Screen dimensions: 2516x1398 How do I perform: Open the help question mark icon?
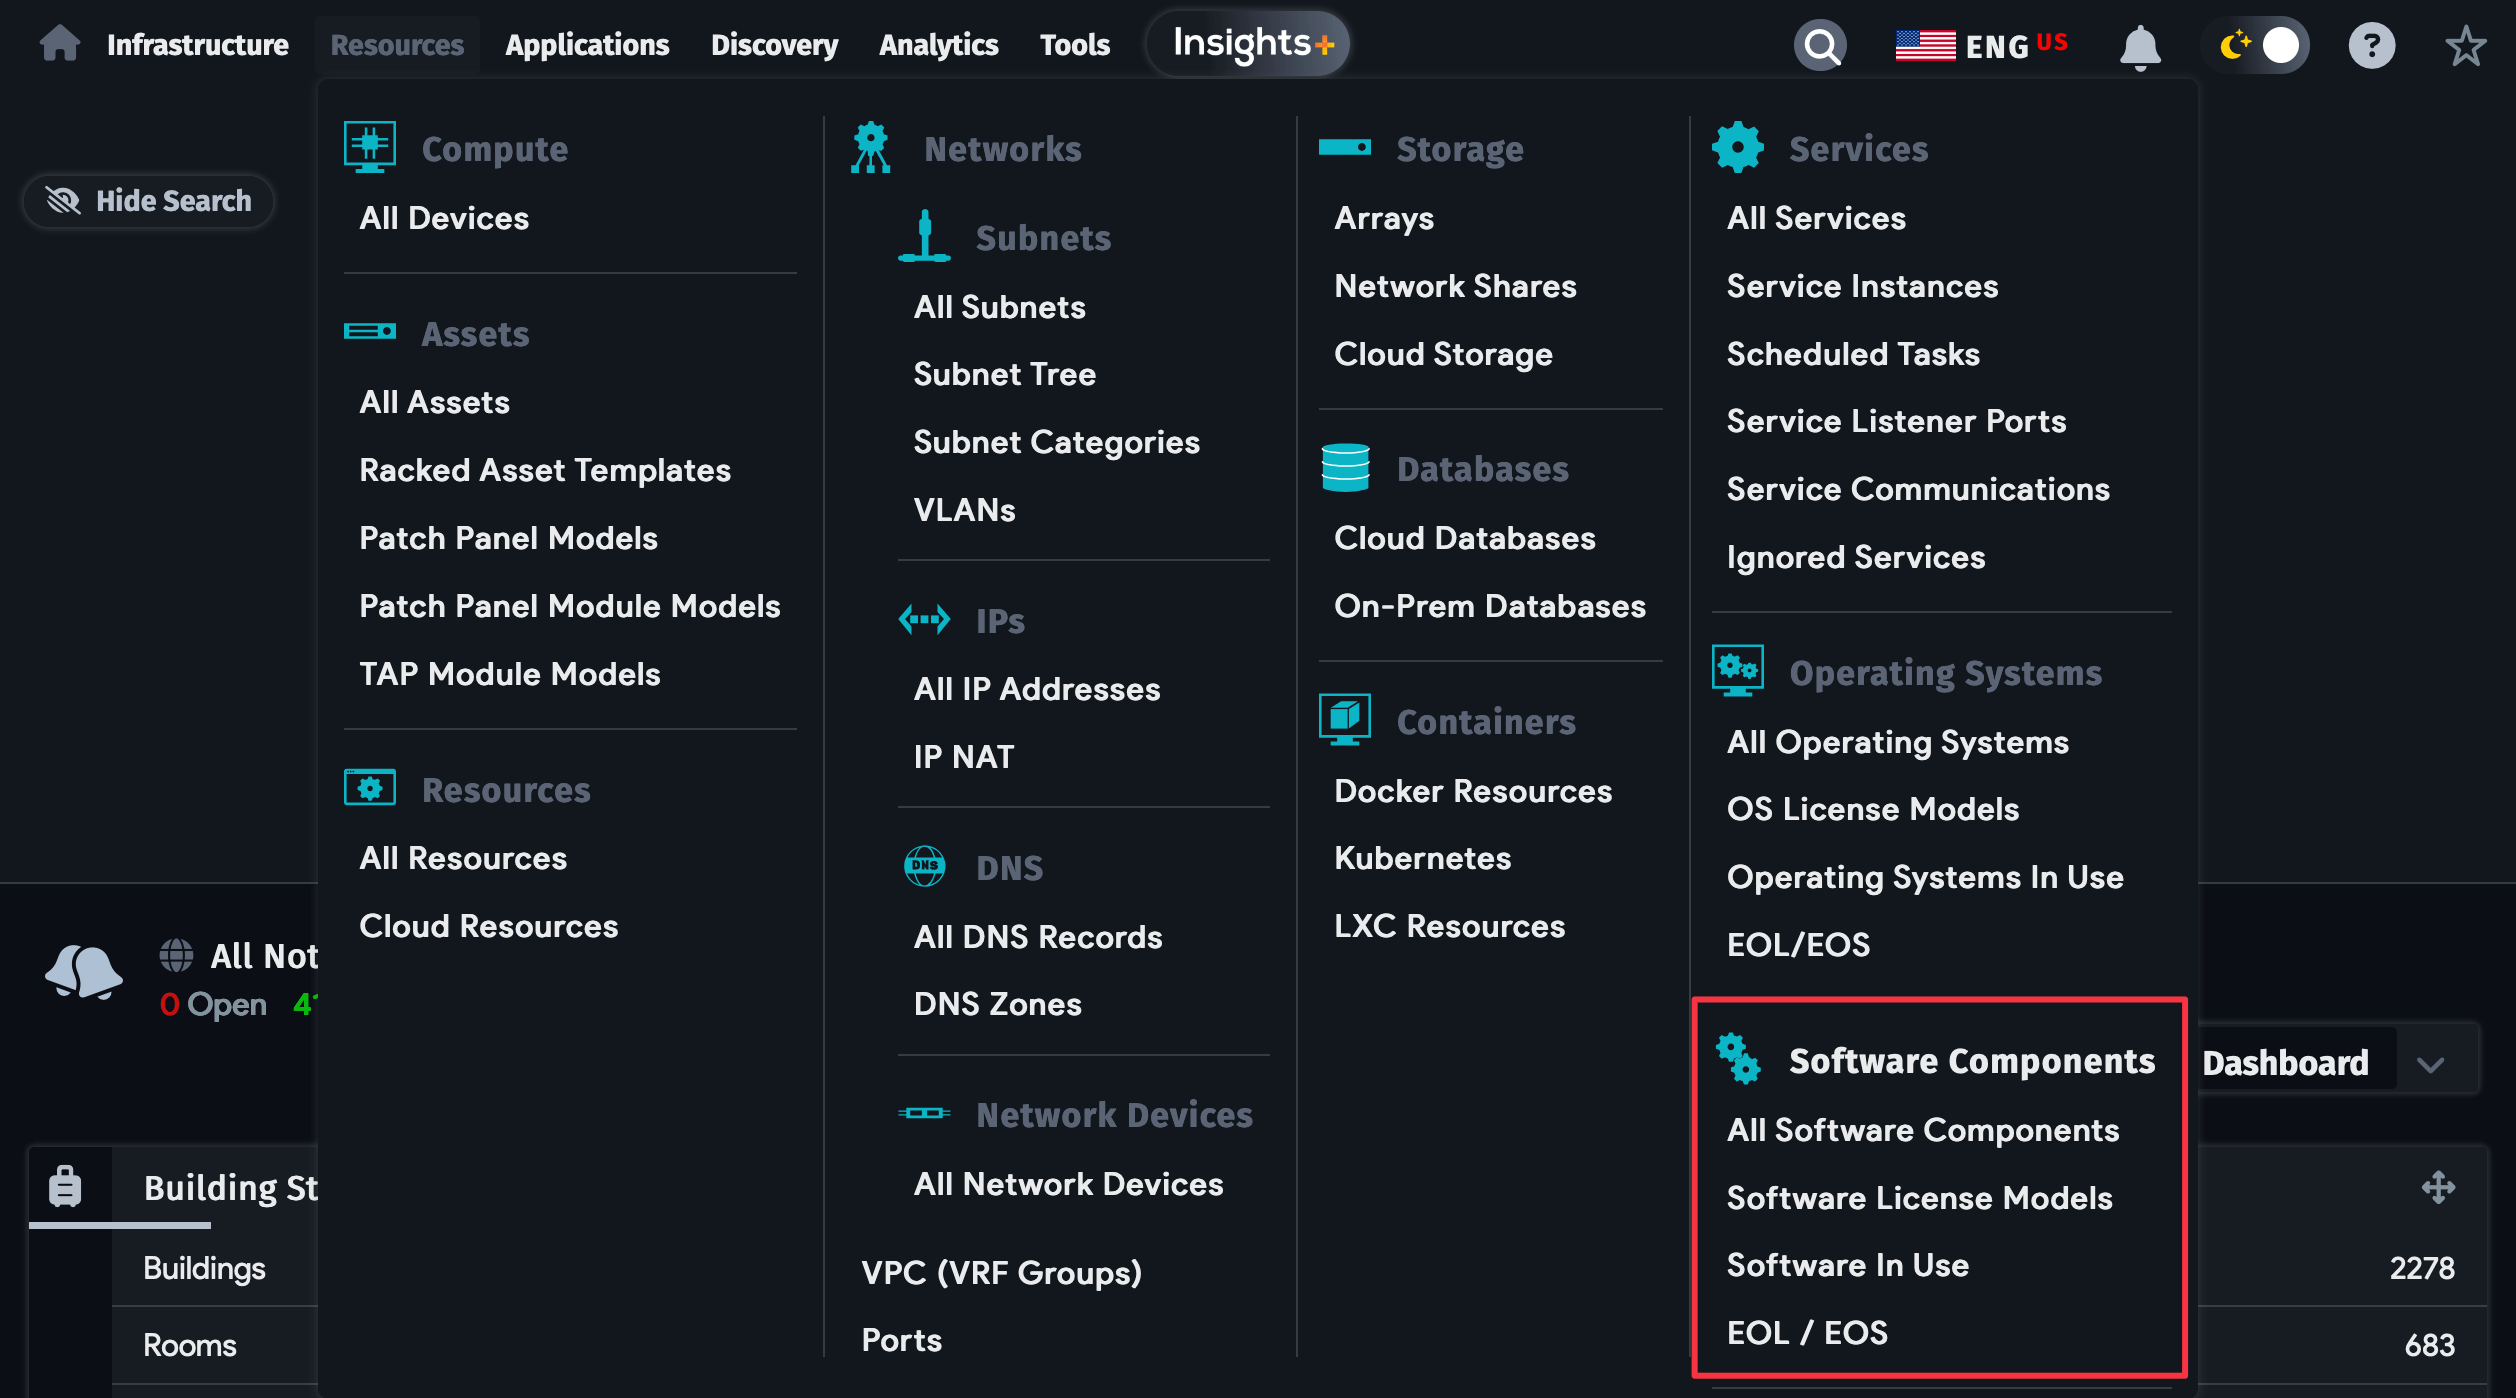[x=2372, y=45]
